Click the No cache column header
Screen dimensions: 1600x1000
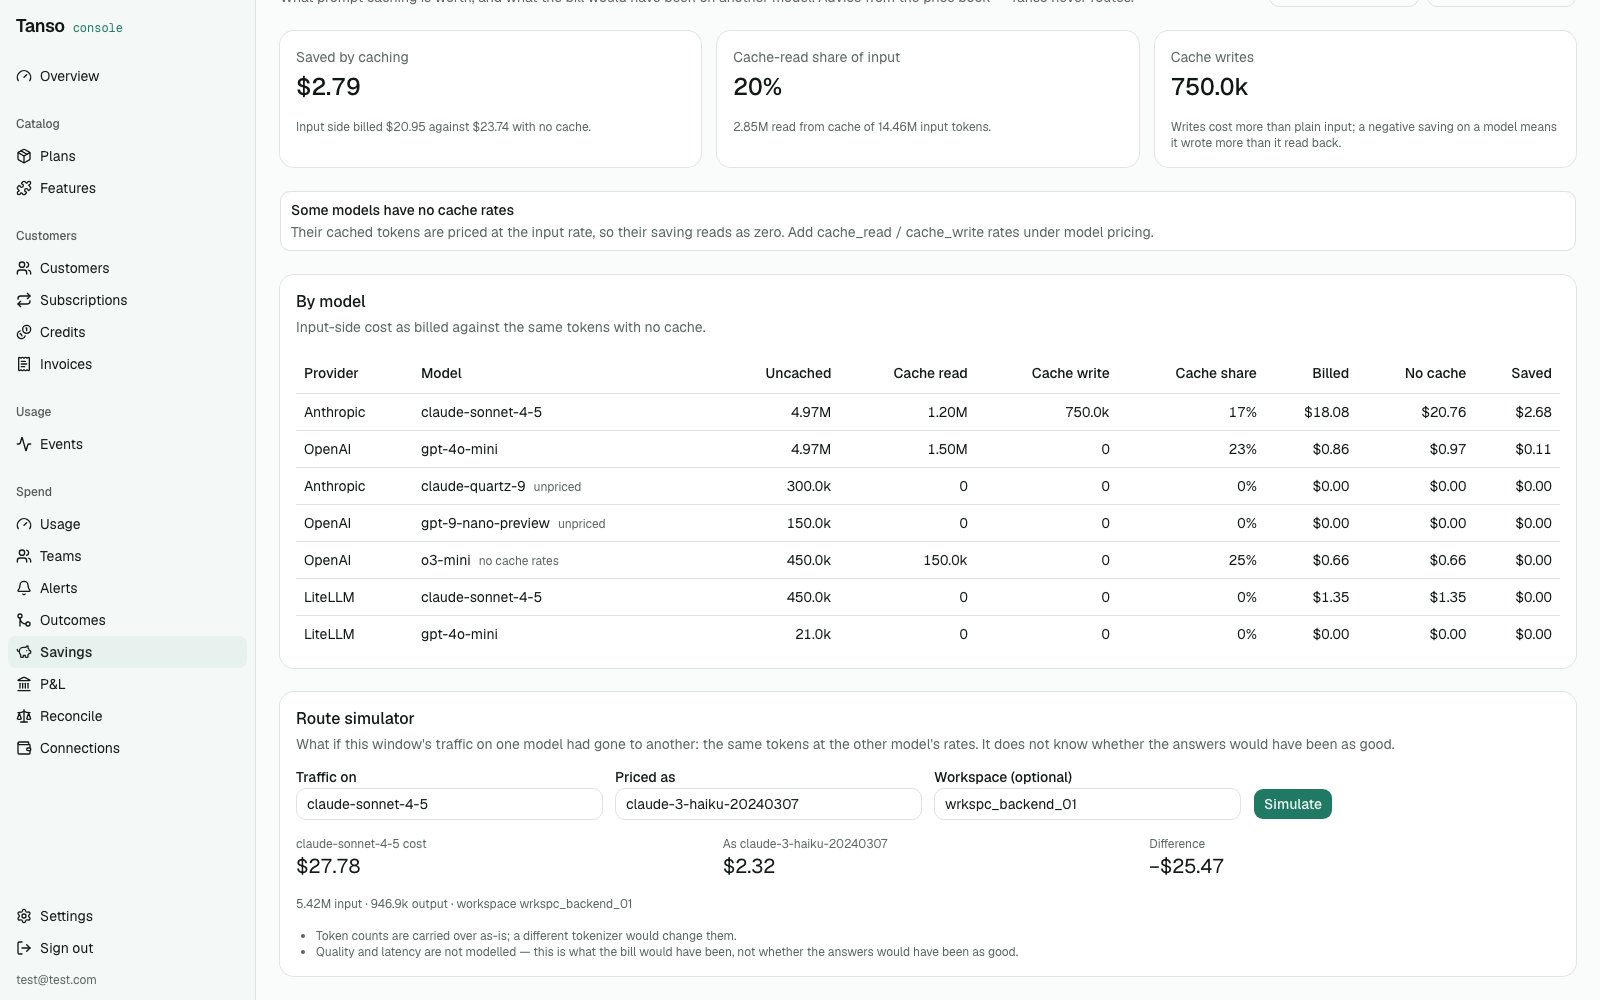pos(1435,373)
